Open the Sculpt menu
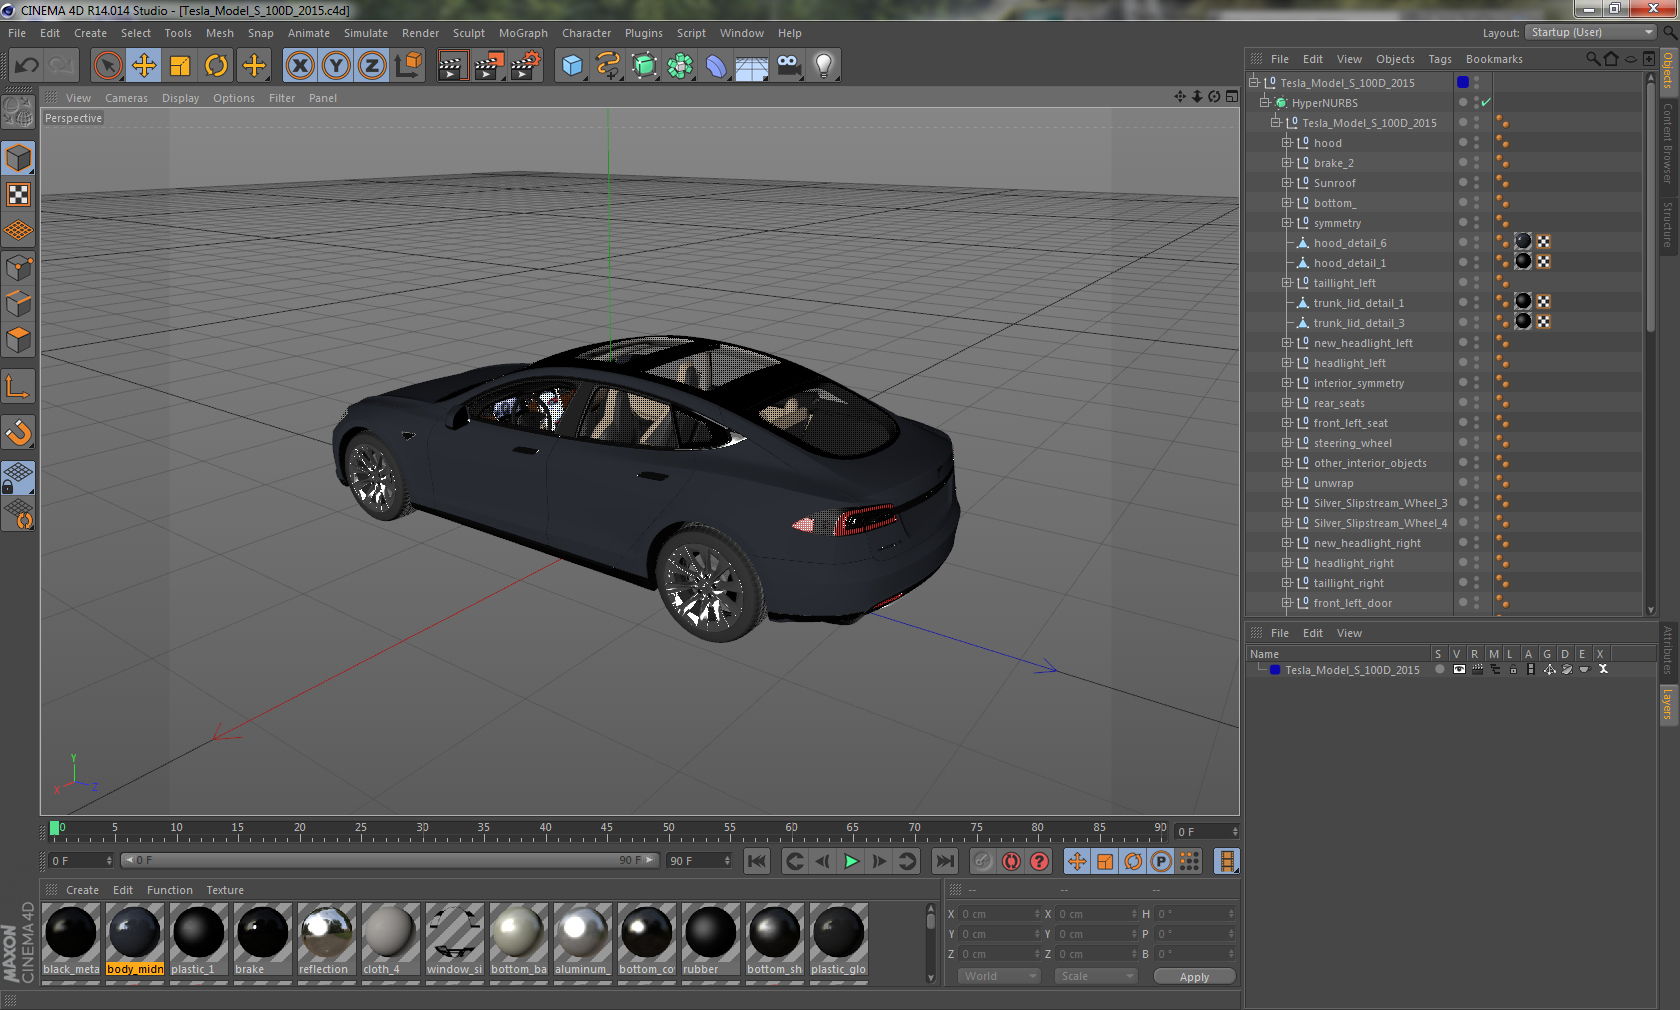Image resolution: width=1680 pixels, height=1010 pixels. (x=468, y=33)
